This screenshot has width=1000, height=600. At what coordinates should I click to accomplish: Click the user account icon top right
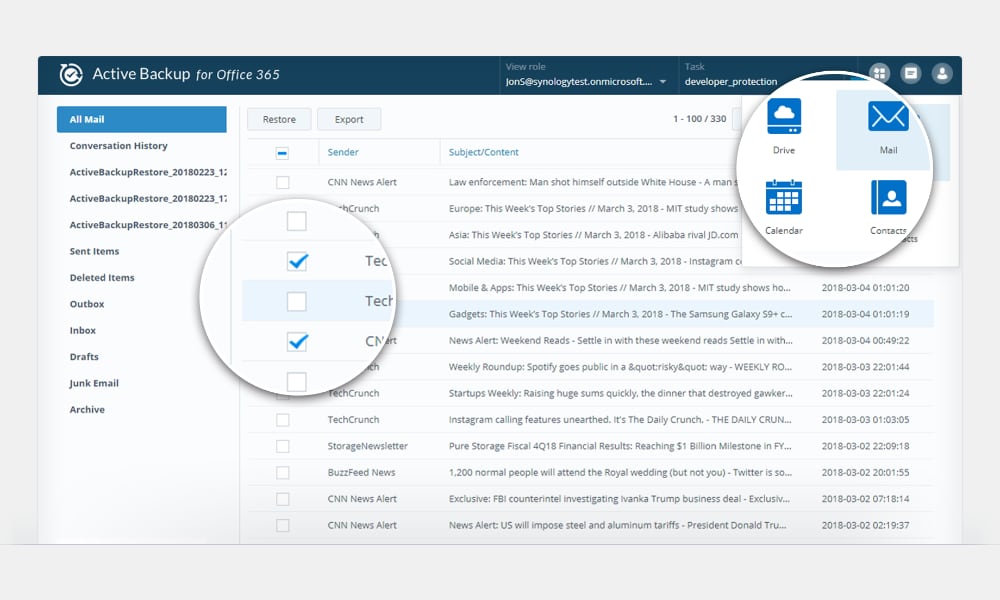point(942,73)
